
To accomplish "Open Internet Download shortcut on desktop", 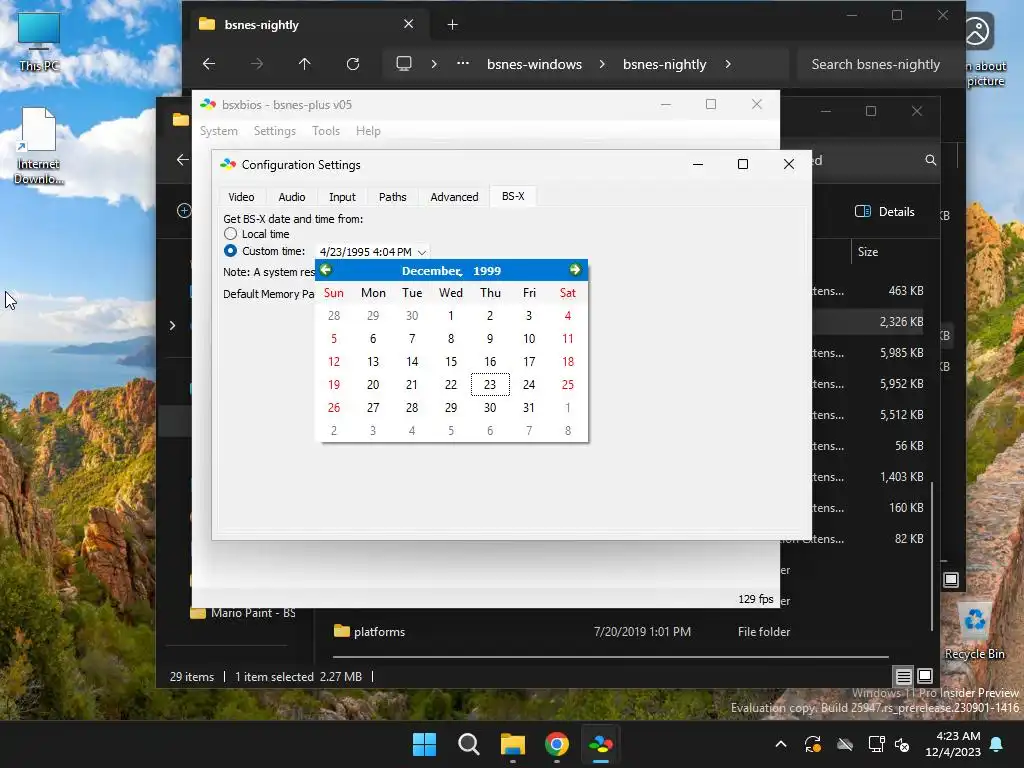I will click(39, 145).
